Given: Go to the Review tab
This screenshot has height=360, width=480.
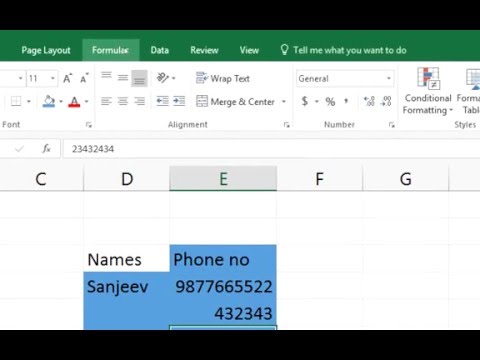Looking at the screenshot, I should point(204,50).
